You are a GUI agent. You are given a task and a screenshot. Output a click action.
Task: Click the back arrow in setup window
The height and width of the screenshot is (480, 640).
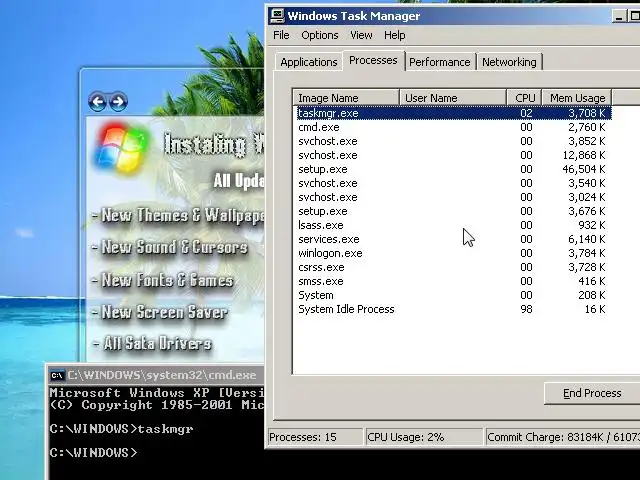click(97, 101)
